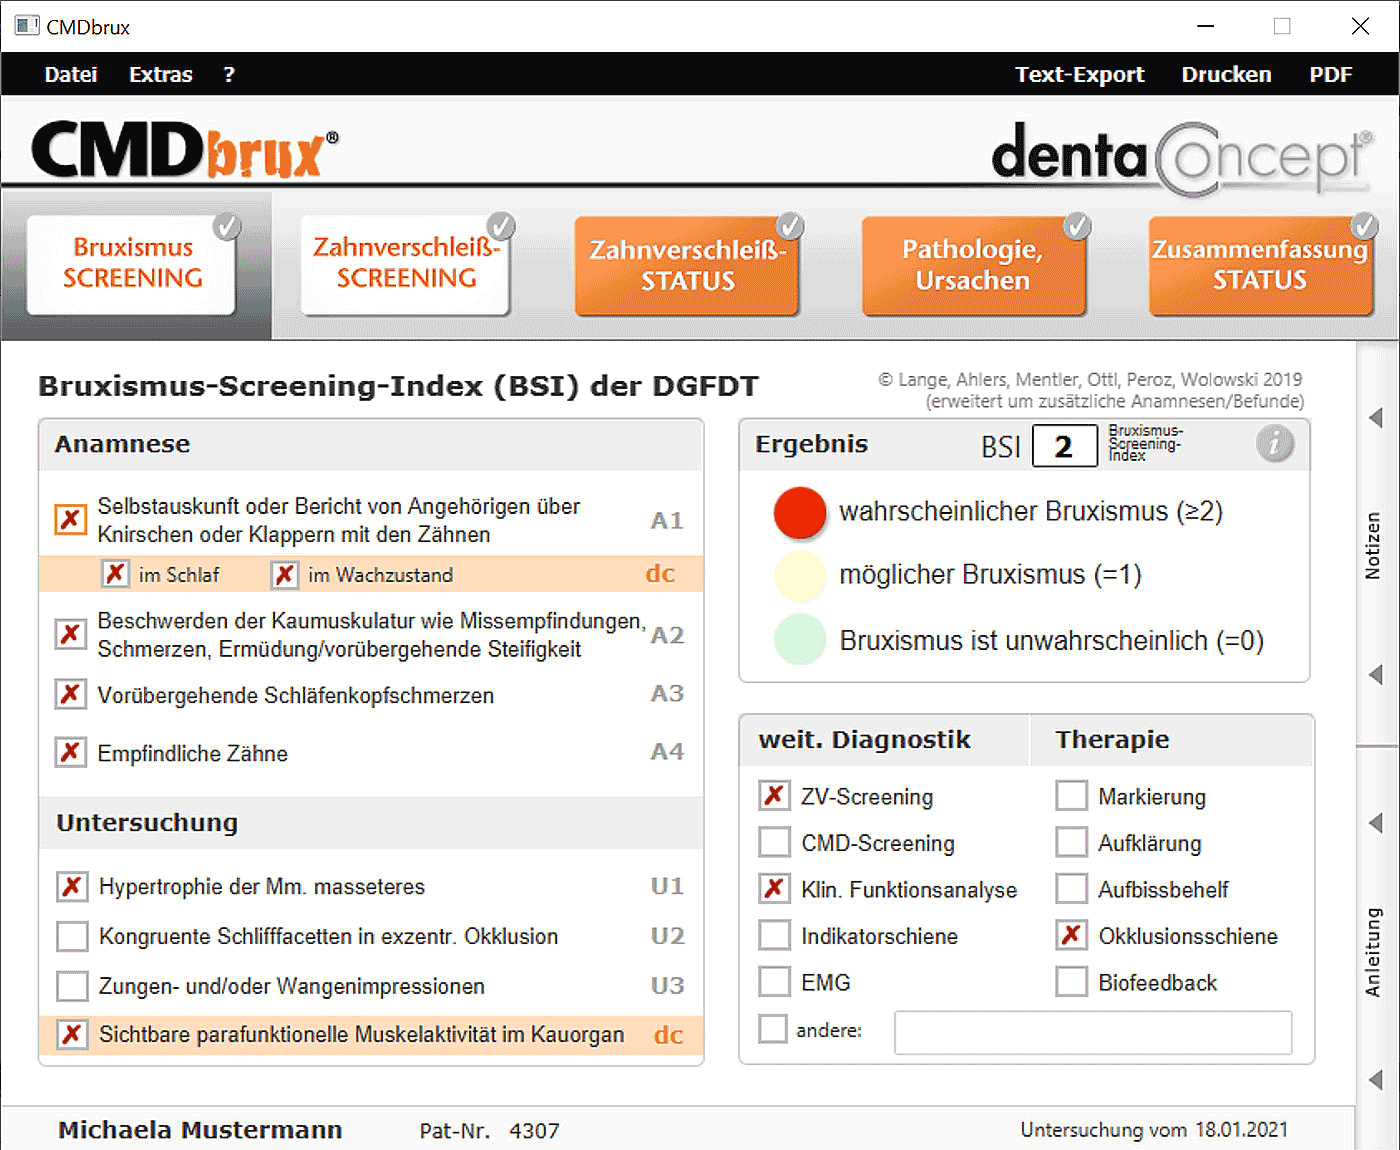The width and height of the screenshot is (1400, 1150).
Task: Open the Zahnverschleiß-STATUS section
Action: pos(686,265)
